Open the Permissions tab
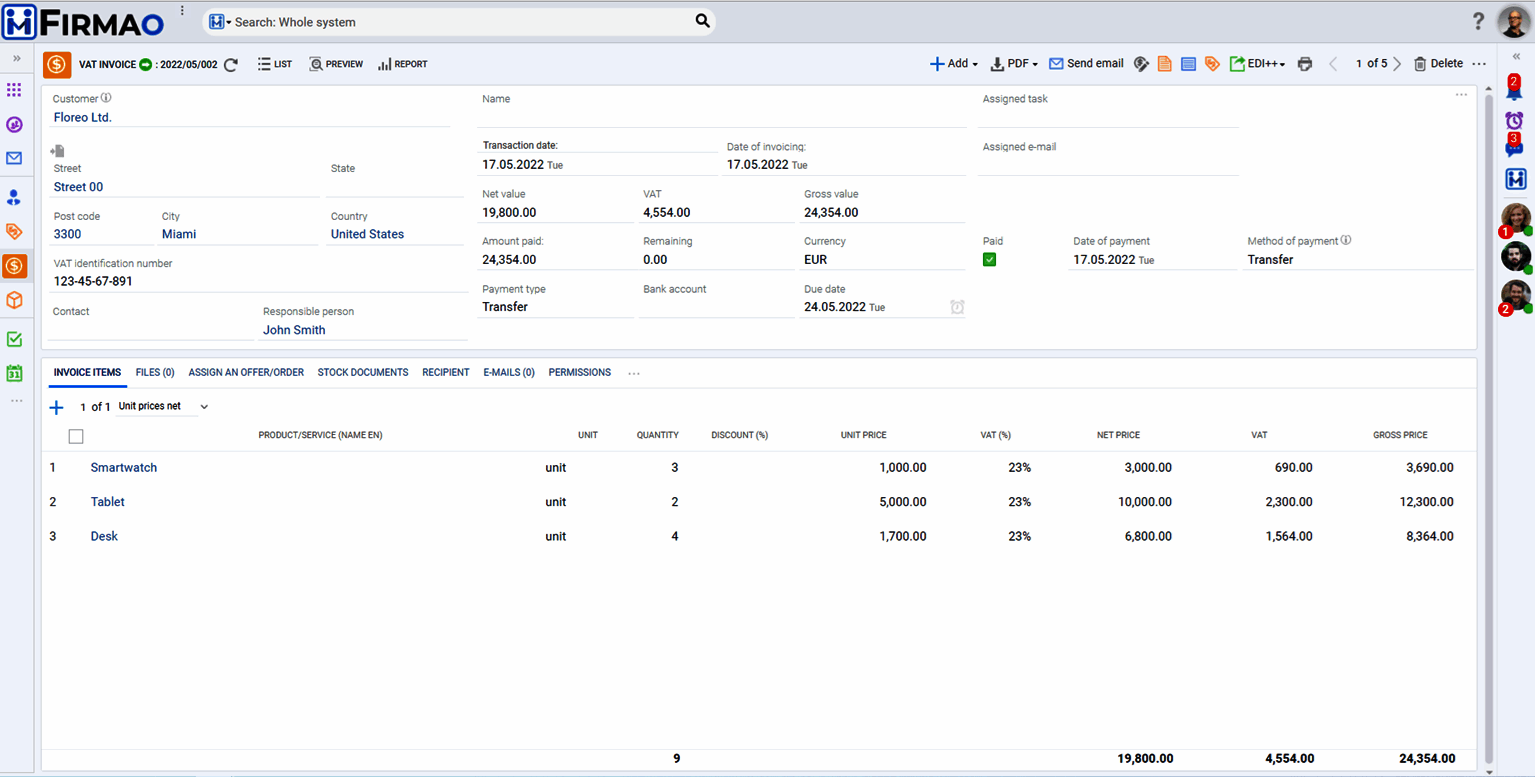1535x777 pixels. (579, 372)
